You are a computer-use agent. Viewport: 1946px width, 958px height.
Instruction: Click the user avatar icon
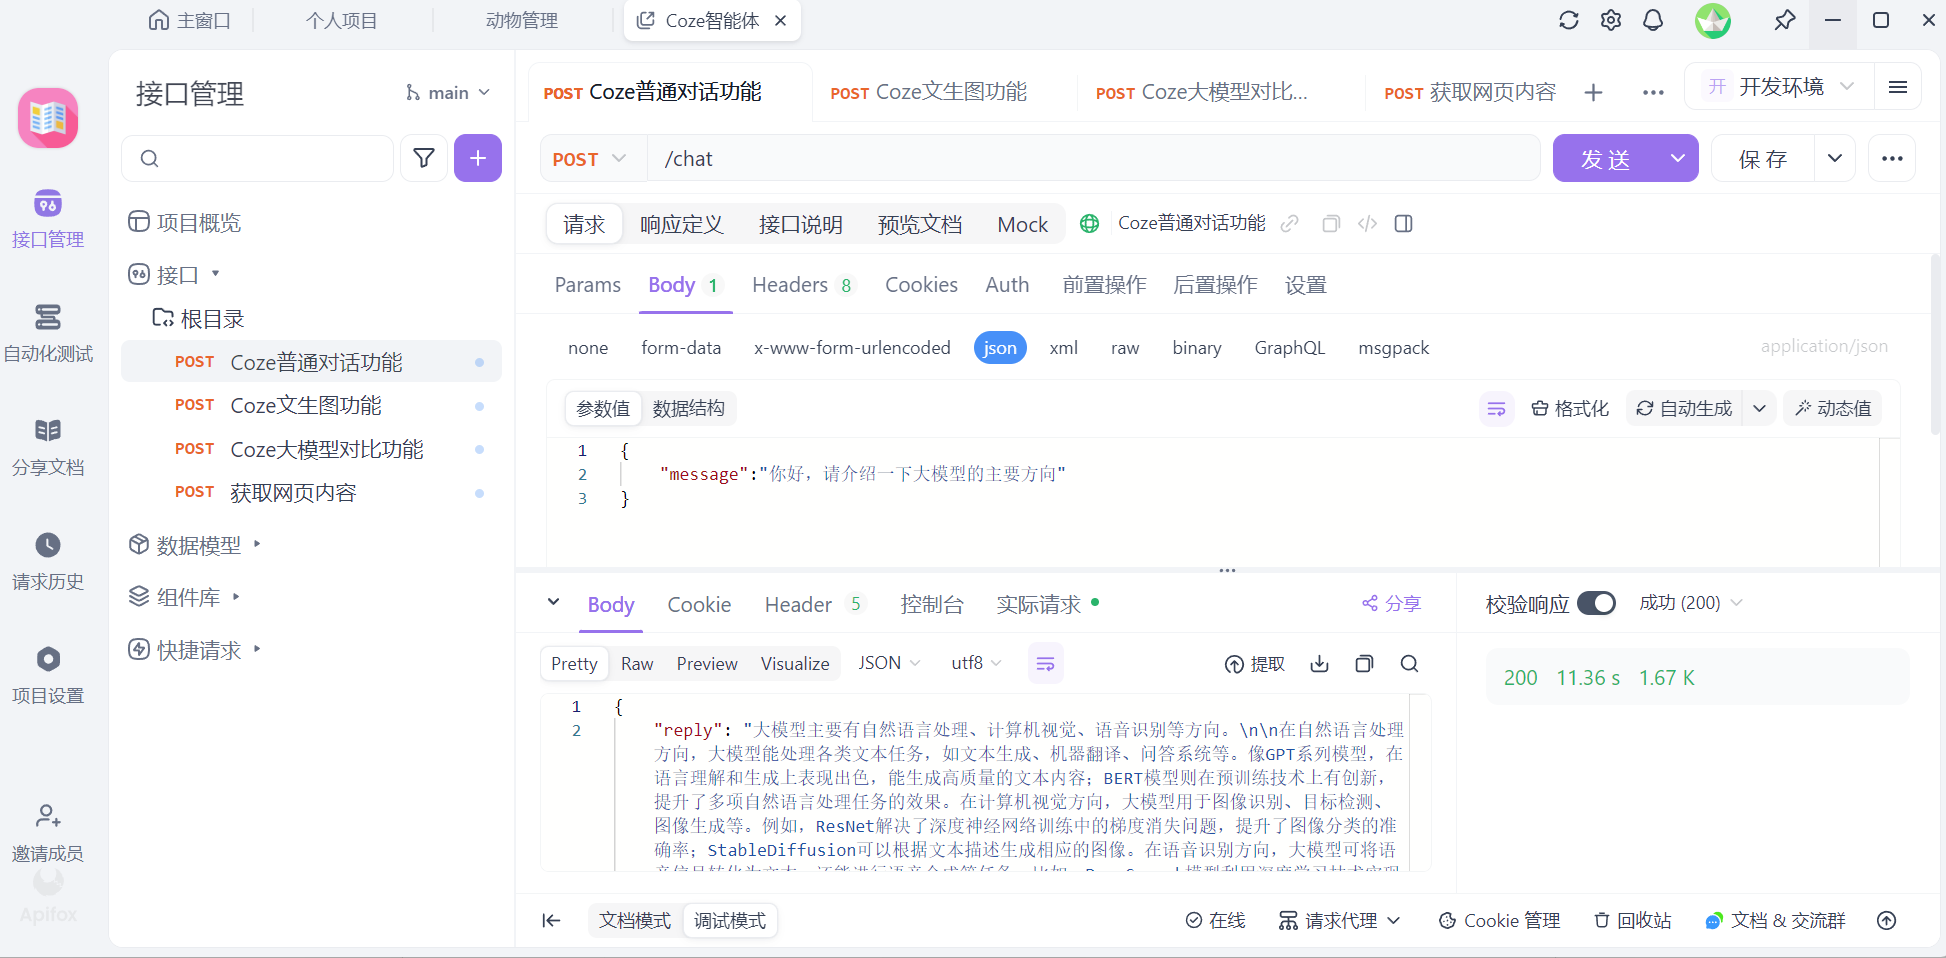(x=1712, y=20)
